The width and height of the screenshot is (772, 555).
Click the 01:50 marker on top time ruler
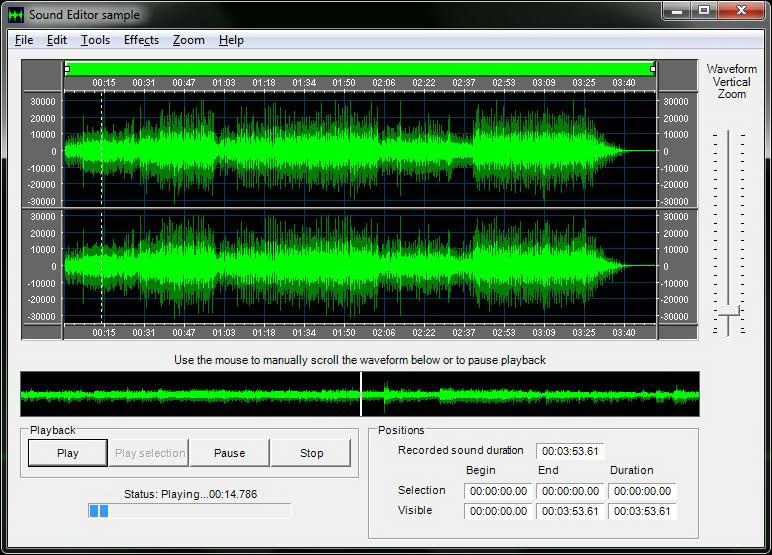pos(344,82)
